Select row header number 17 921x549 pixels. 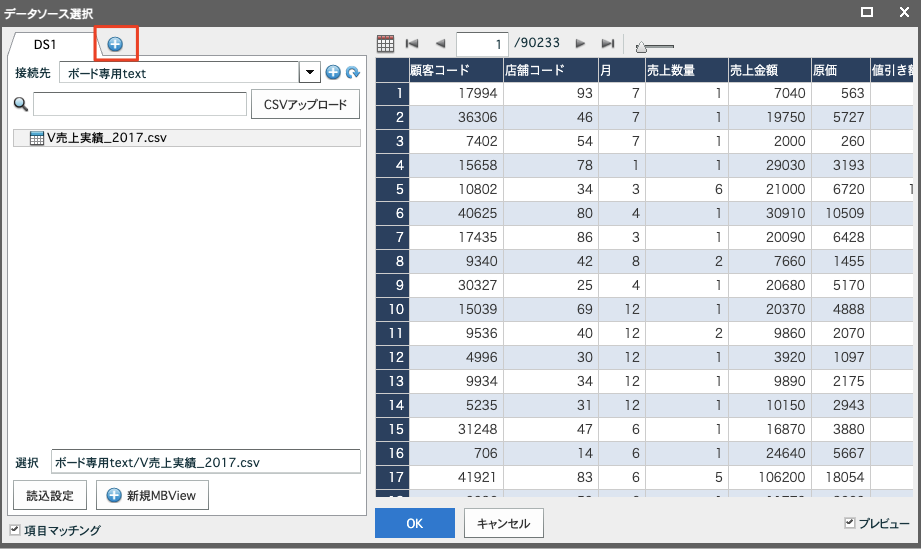392,477
